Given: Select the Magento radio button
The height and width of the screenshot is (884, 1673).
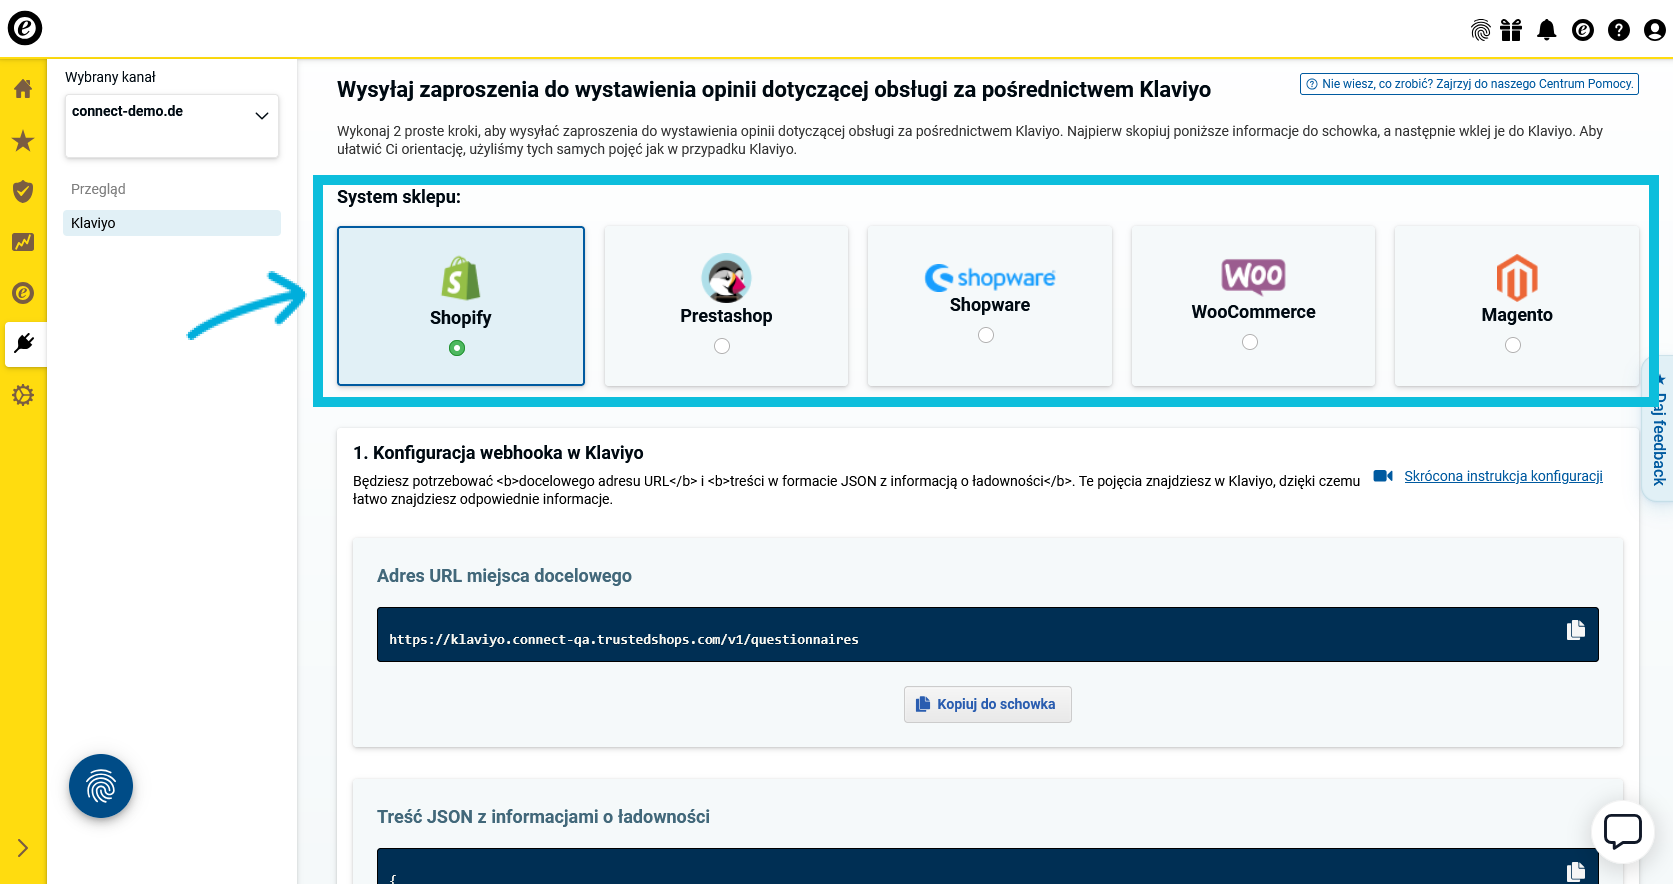Looking at the screenshot, I should click(1513, 345).
